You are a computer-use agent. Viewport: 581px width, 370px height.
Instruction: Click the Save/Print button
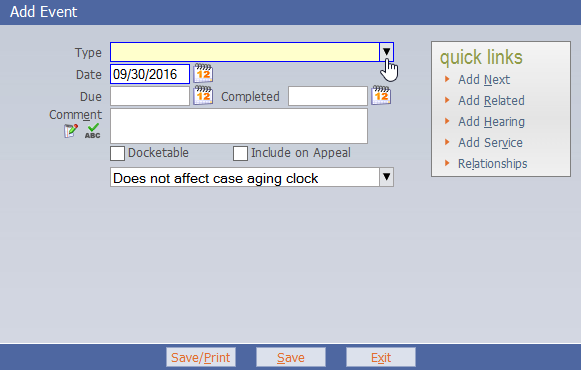pyautogui.click(x=201, y=357)
